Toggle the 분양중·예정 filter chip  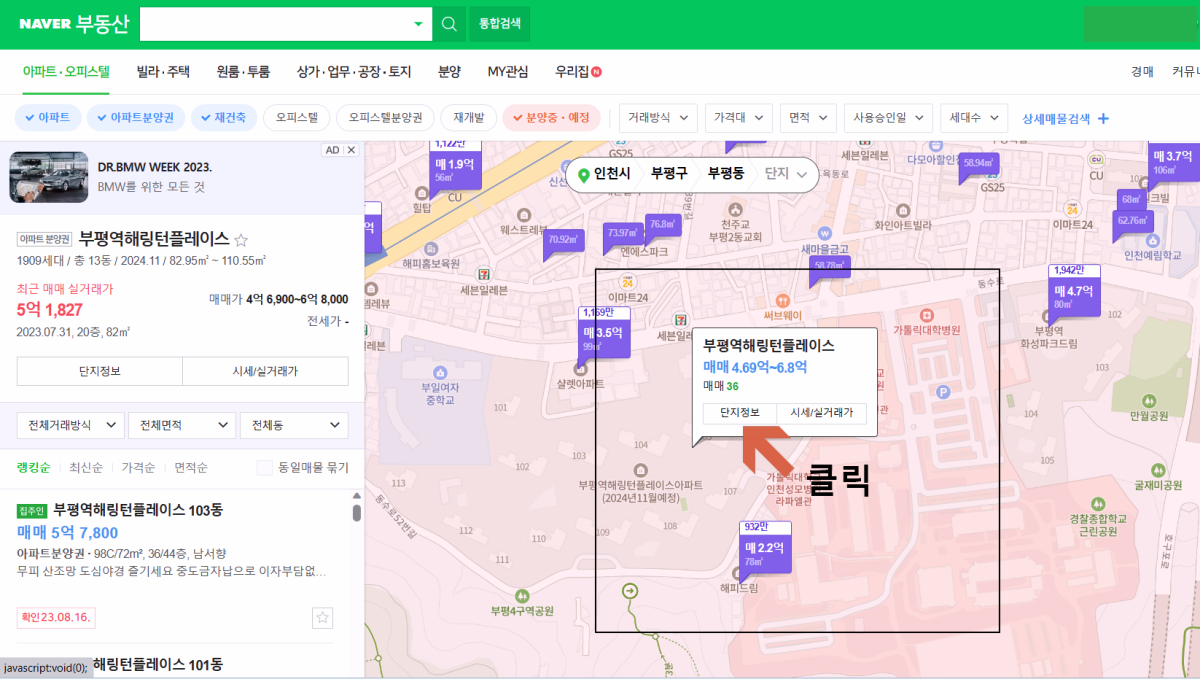coord(552,118)
